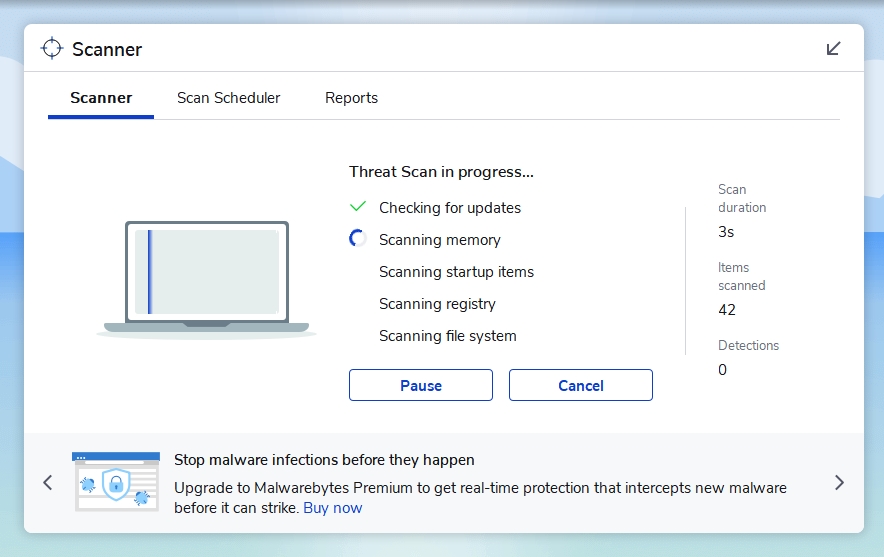The width and height of the screenshot is (884, 557).
Task: Advance to the next promotional banner
Action: coord(839,483)
